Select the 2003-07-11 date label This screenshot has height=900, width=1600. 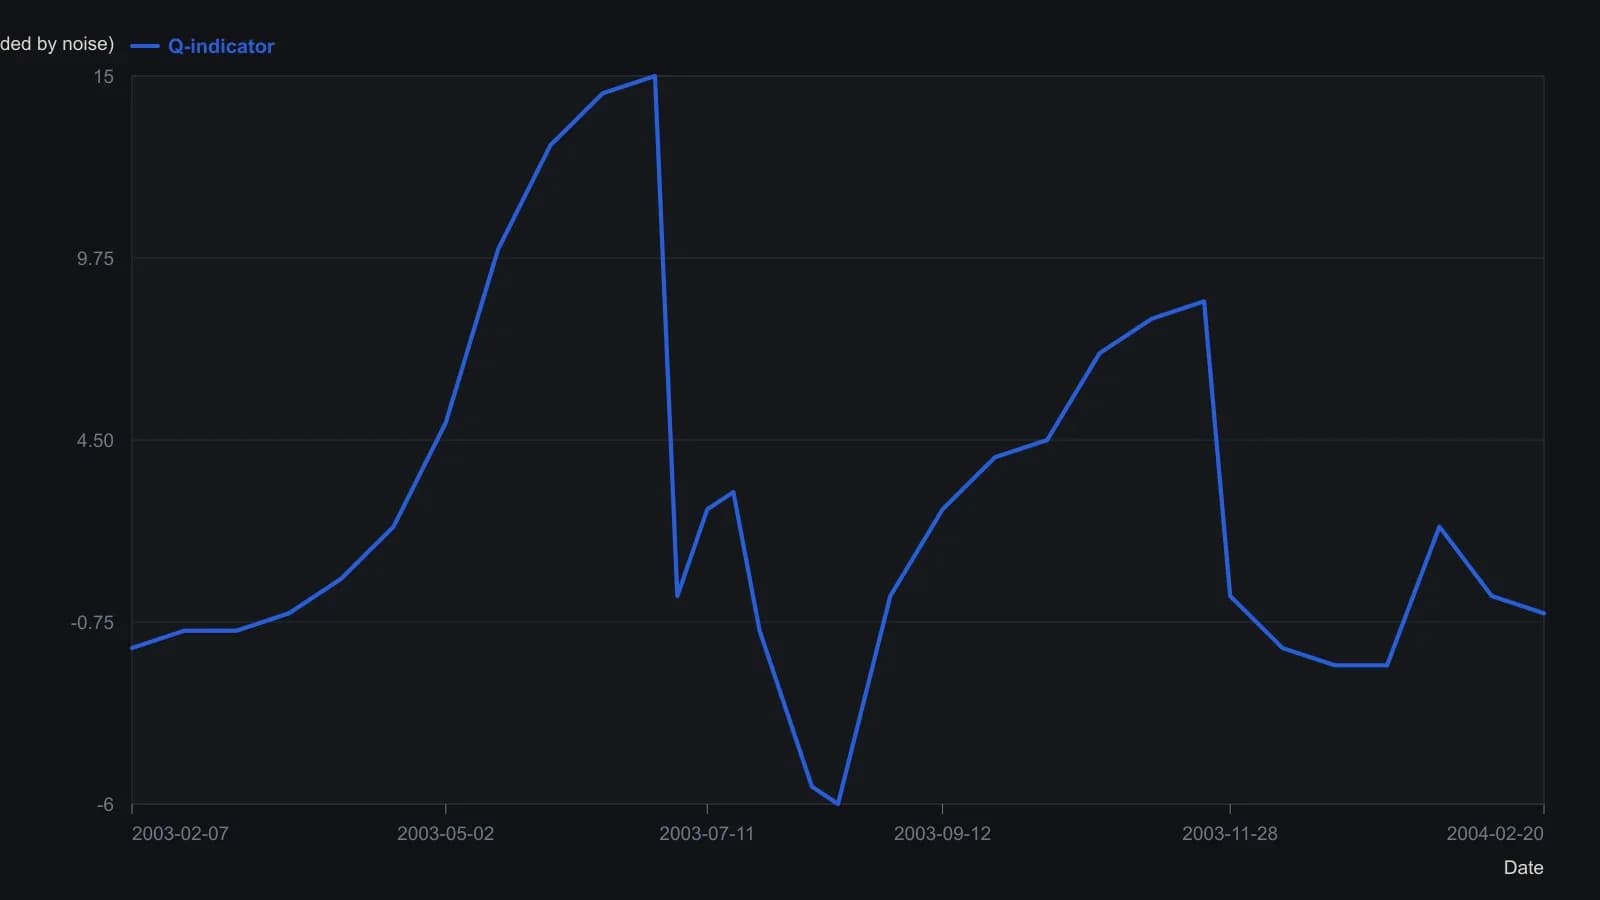tap(707, 834)
